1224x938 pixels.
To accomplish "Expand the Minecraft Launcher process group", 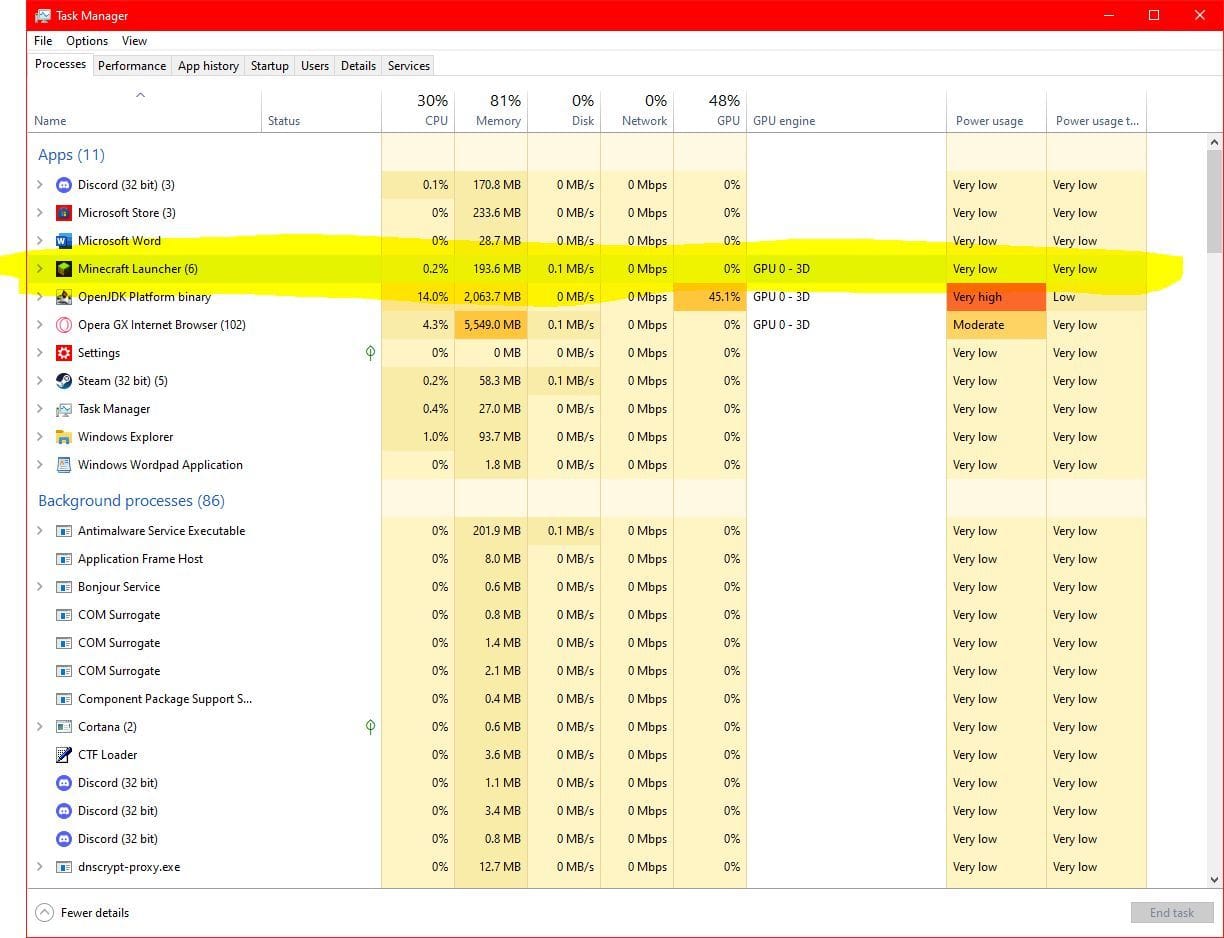I will tap(40, 269).
